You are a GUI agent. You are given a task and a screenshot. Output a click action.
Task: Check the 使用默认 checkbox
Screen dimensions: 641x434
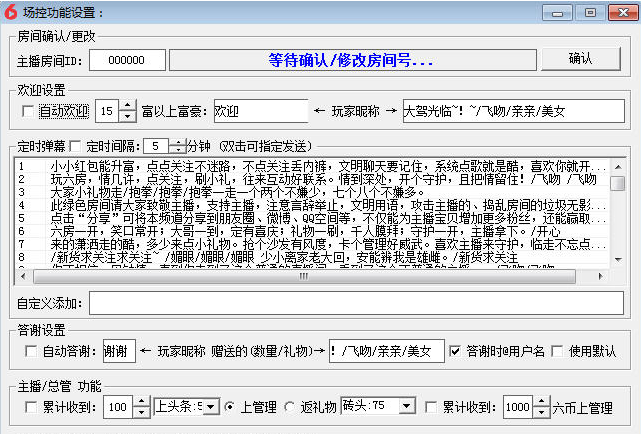tap(559, 351)
